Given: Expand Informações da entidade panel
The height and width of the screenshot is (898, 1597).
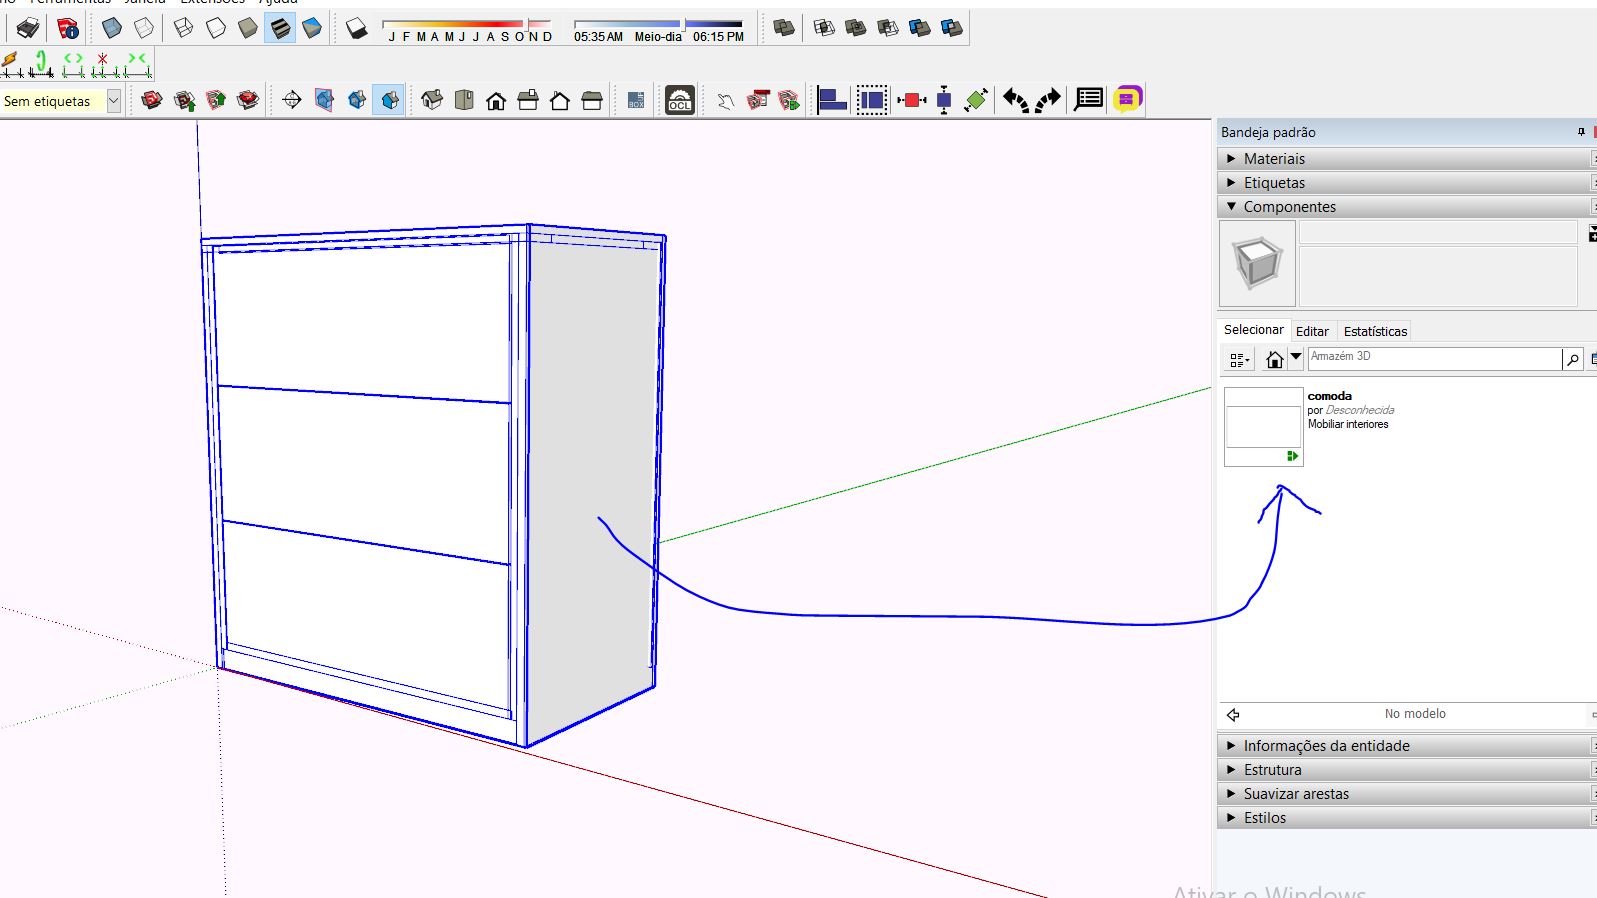Looking at the screenshot, I should pyautogui.click(x=1406, y=745).
